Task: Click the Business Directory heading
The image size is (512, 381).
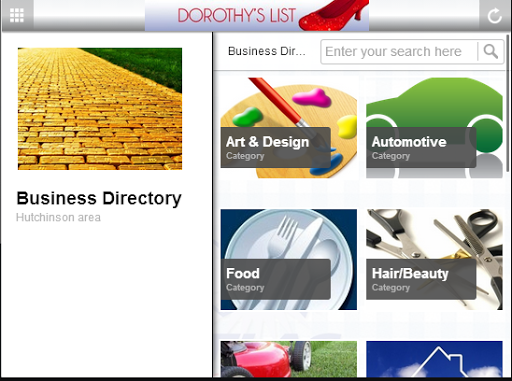Action: [x=99, y=198]
